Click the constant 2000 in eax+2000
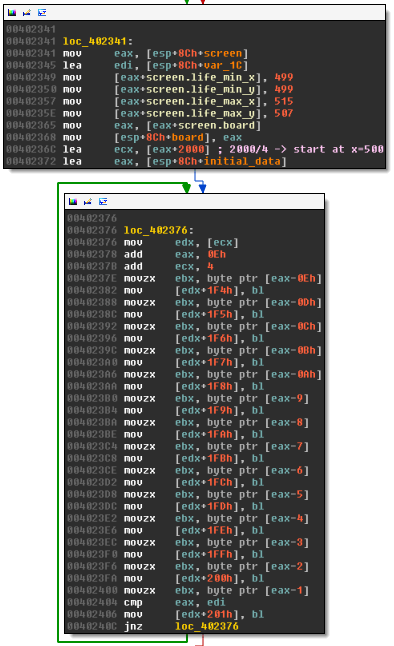This screenshot has width=394, height=646. (191, 149)
